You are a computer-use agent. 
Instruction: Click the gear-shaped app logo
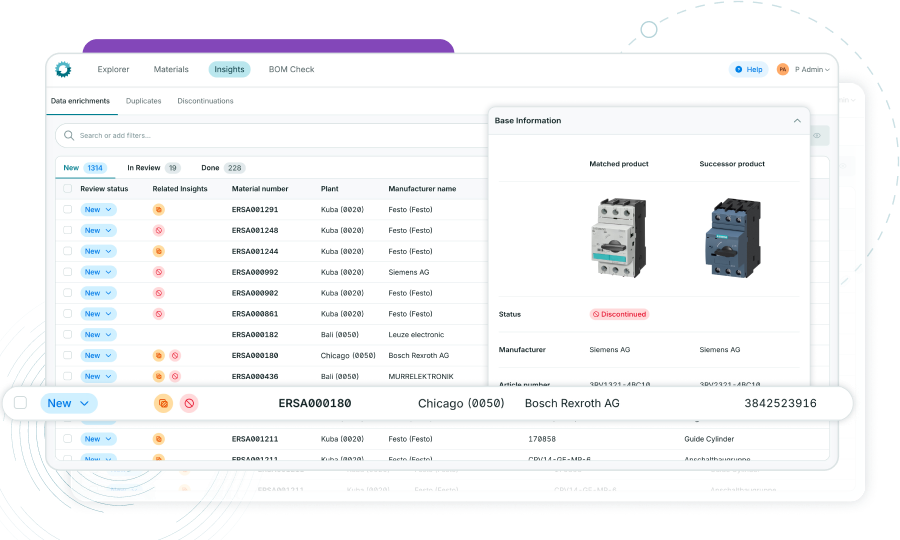(x=63, y=69)
